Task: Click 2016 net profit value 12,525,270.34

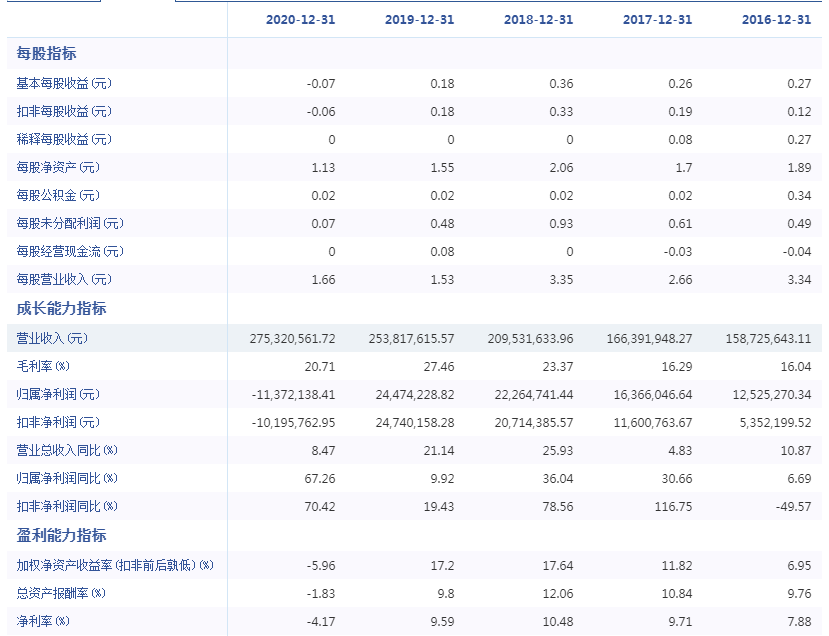Action: point(771,395)
